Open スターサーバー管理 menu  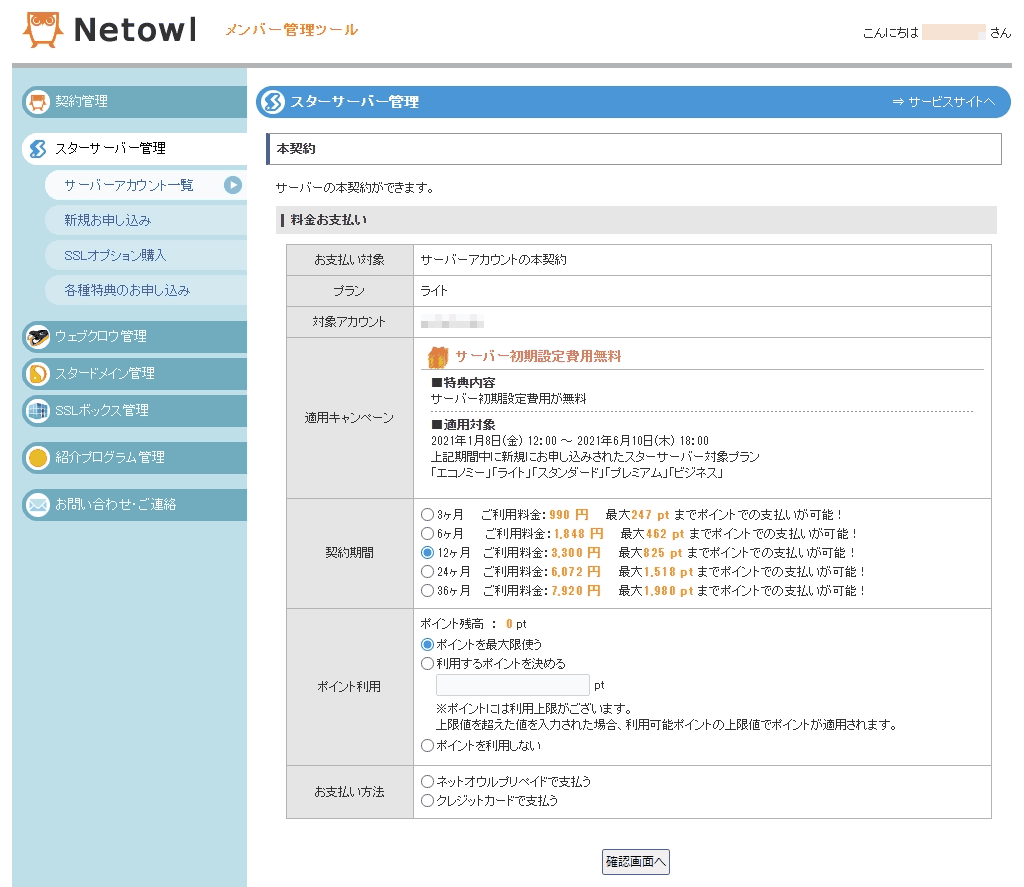point(135,149)
